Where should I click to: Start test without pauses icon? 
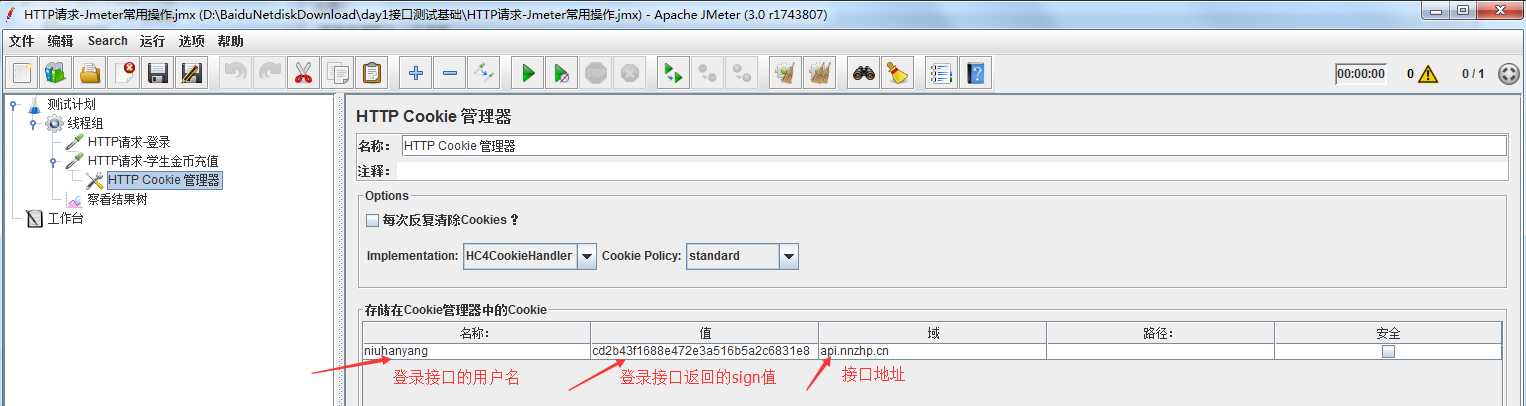(562, 73)
